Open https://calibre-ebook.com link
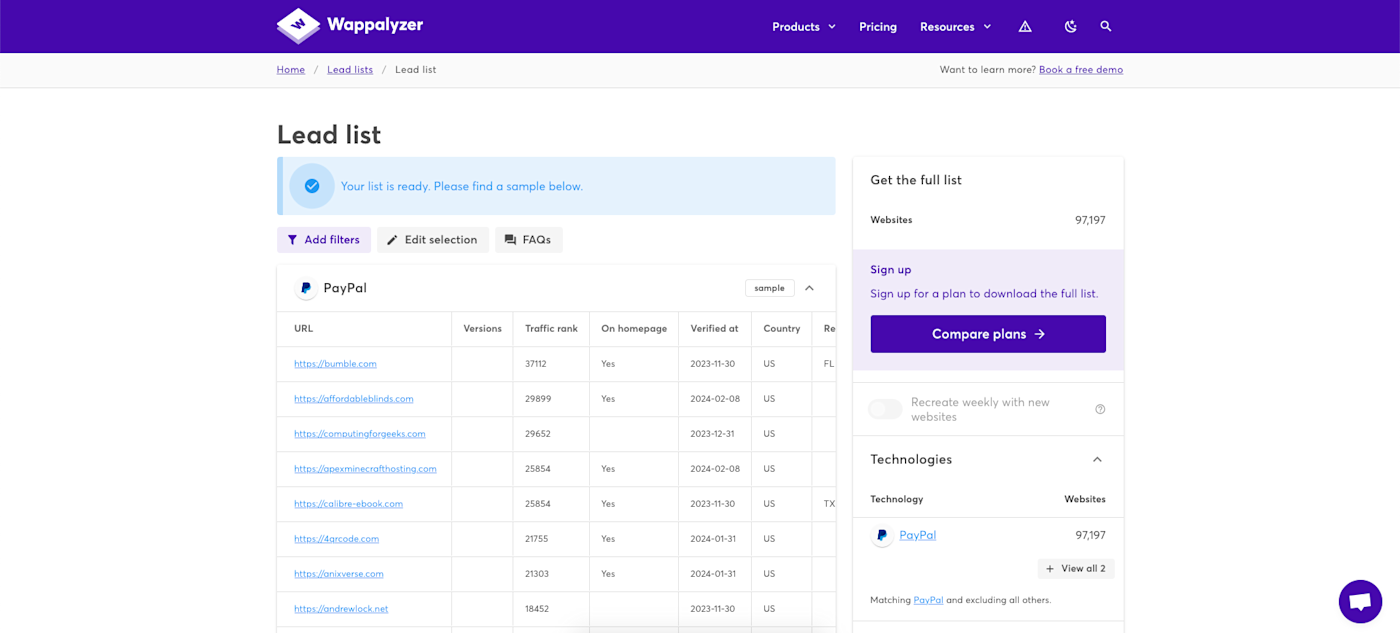 point(348,504)
